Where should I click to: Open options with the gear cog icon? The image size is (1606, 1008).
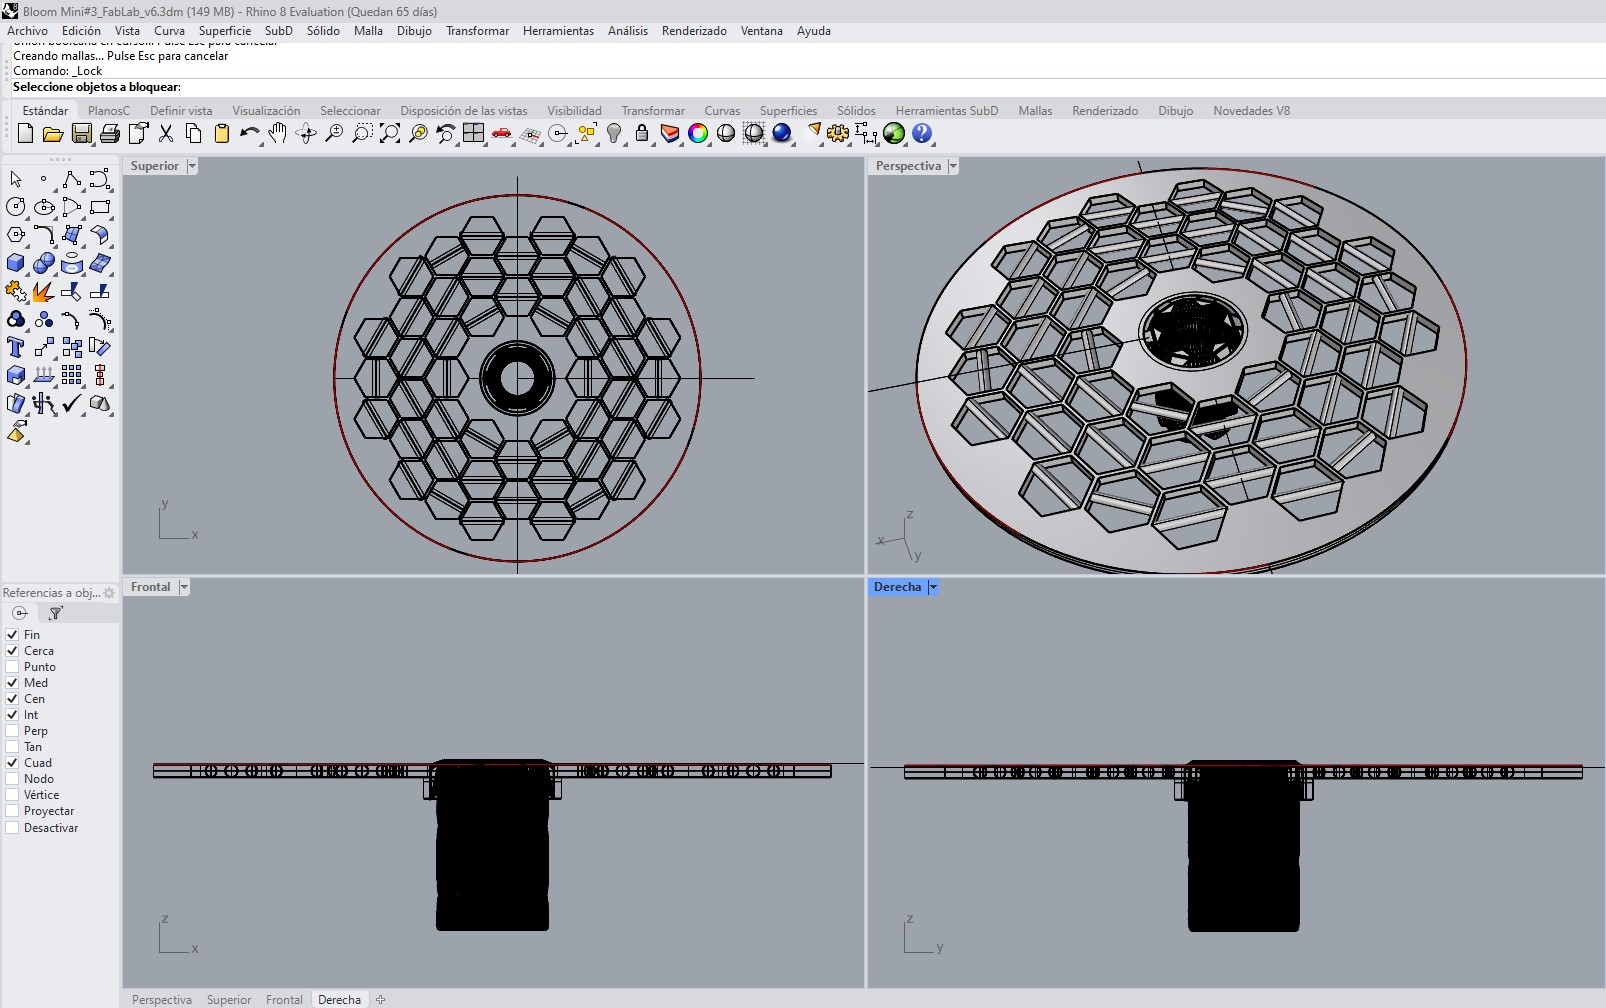(838, 134)
